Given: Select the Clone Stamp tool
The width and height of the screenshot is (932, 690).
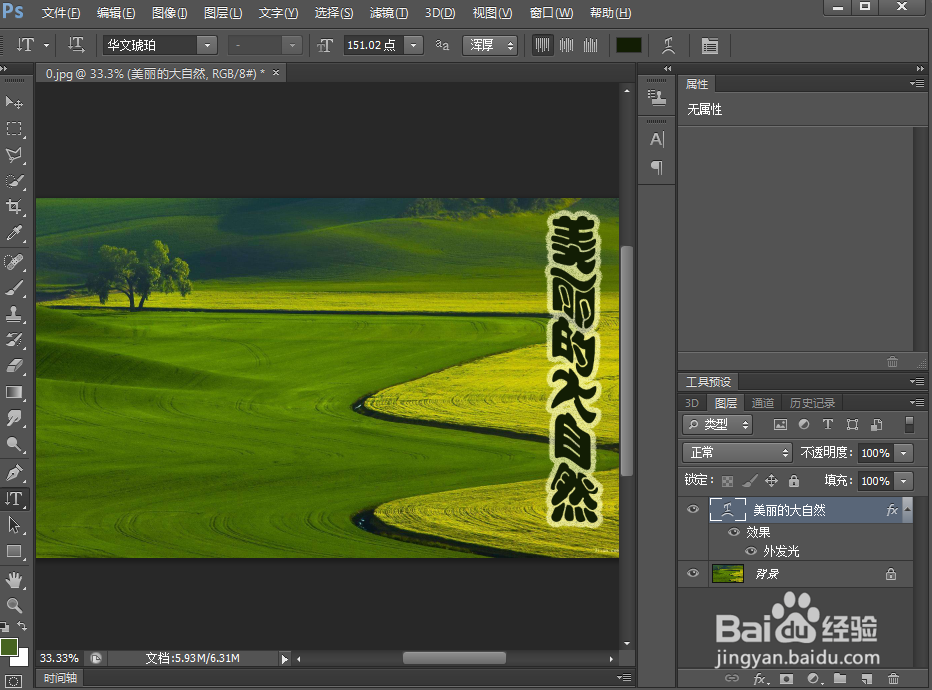Looking at the screenshot, I should tap(14, 314).
